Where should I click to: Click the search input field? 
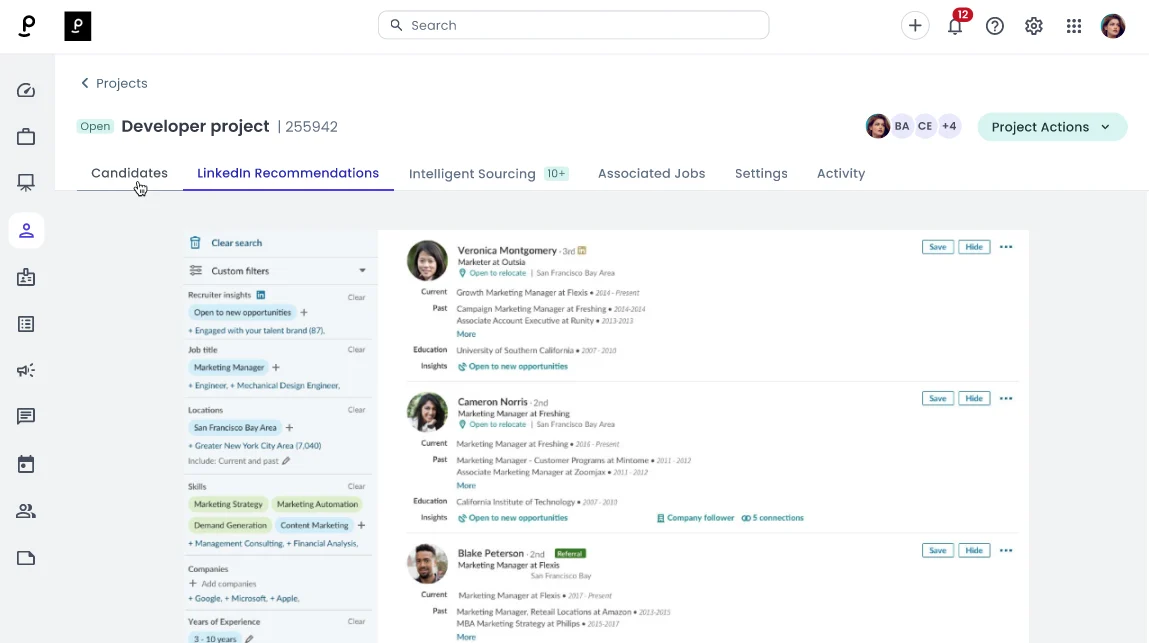pos(573,25)
